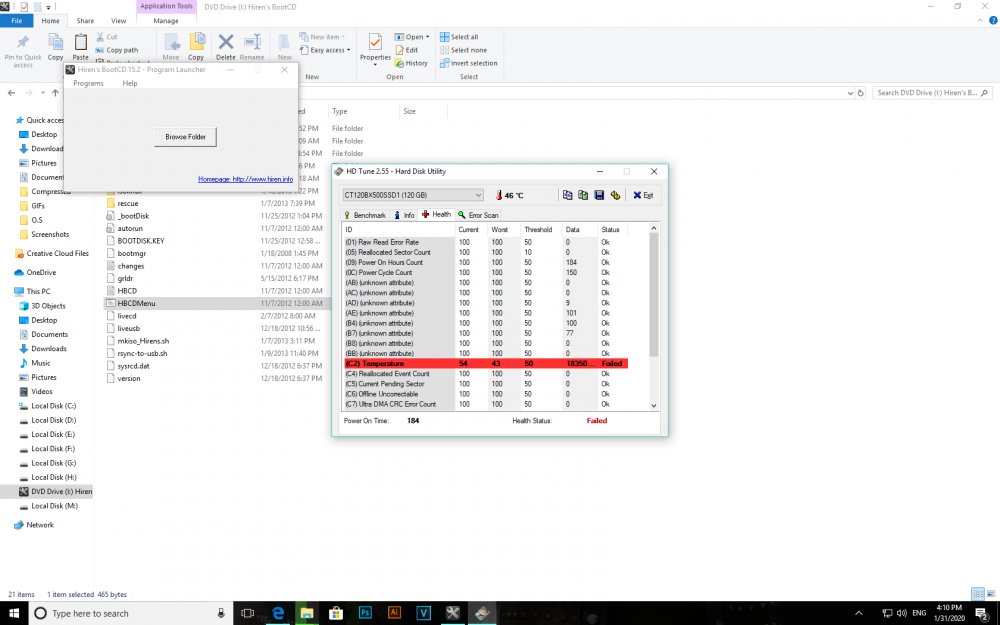1000x625 pixels.
Task: Click the HD Tune list scrollbar thumb
Action: point(654,295)
